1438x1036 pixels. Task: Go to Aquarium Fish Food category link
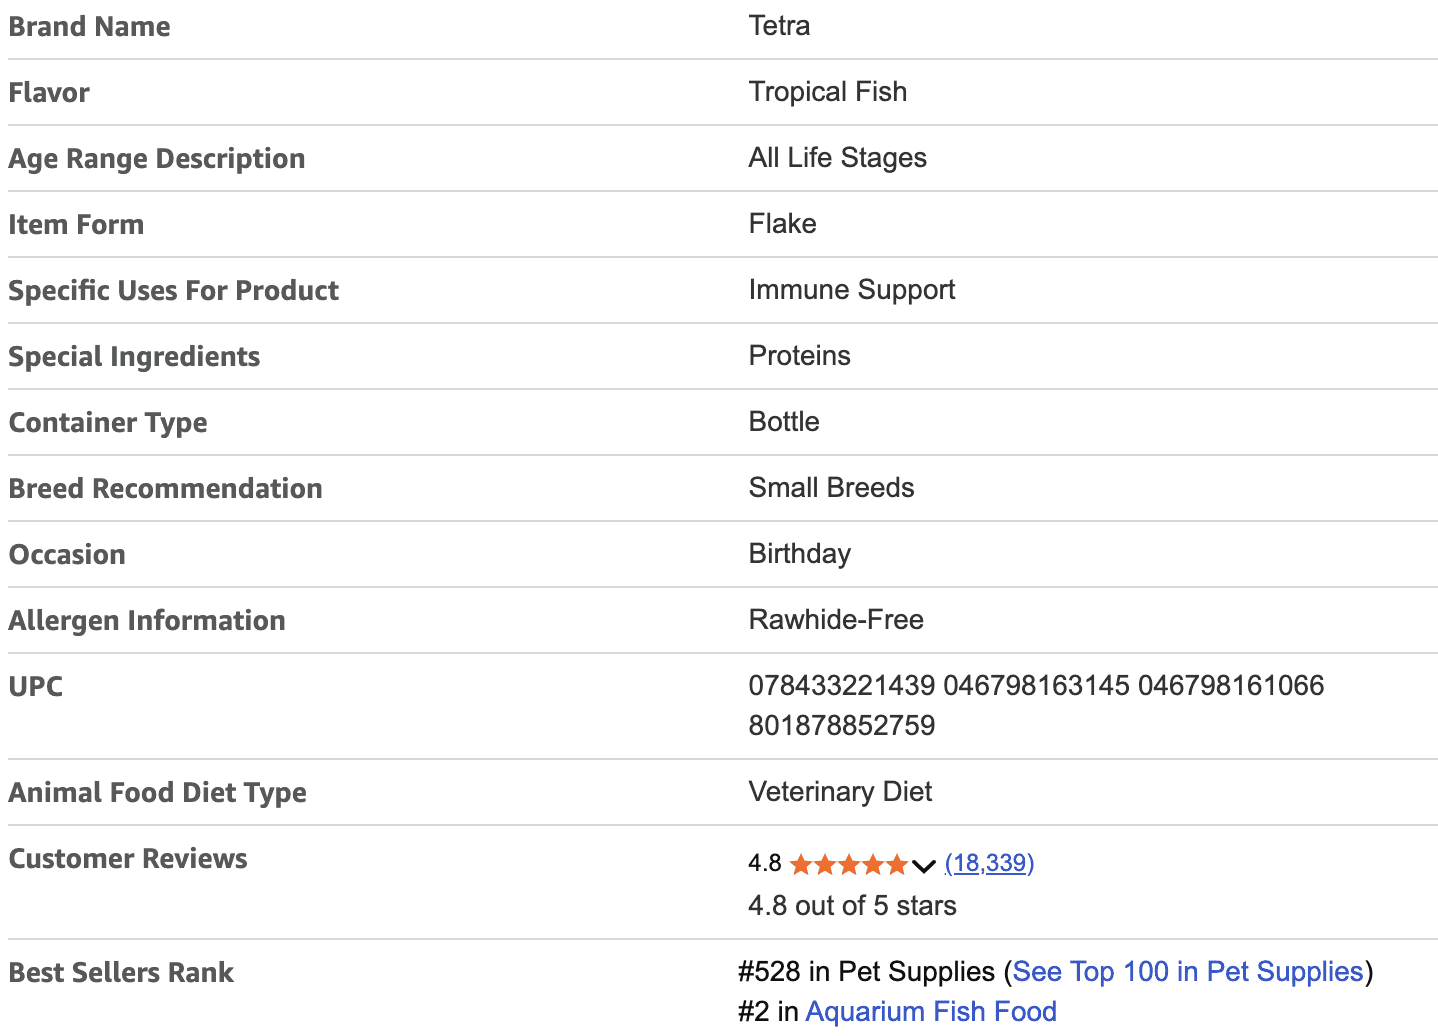point(930,1011)
